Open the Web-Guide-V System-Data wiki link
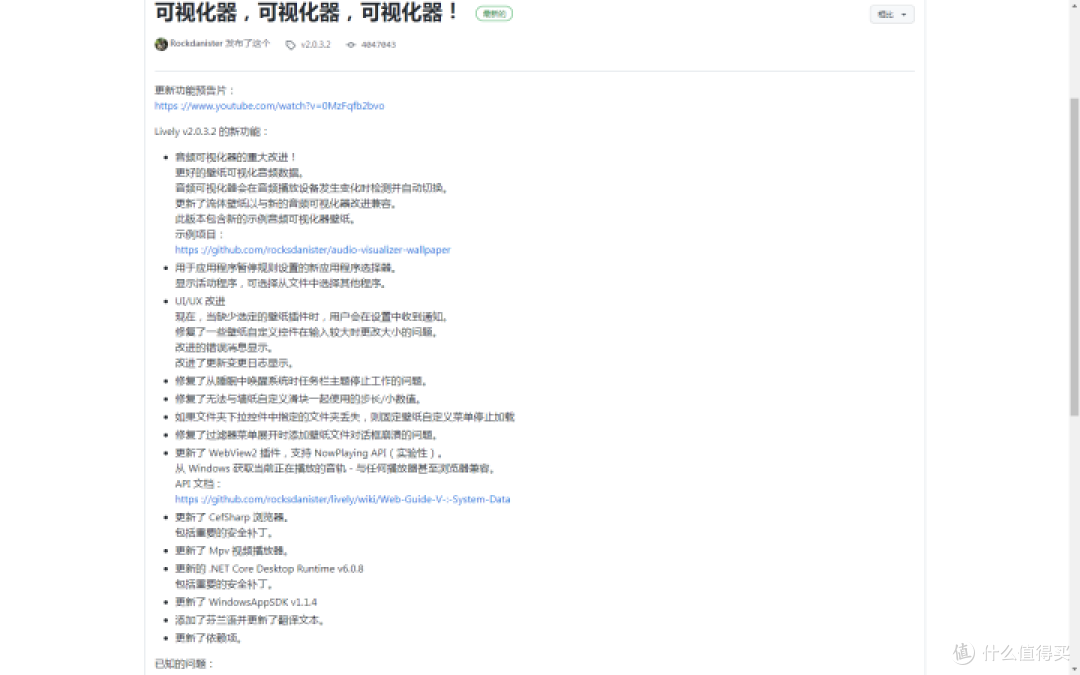The height and width of the screenshot is (675, 1080). 342,499
